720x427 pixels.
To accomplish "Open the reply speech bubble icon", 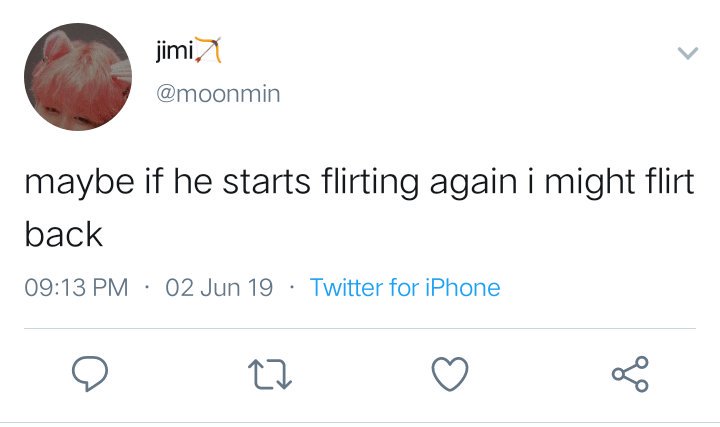I will (90, 373).
